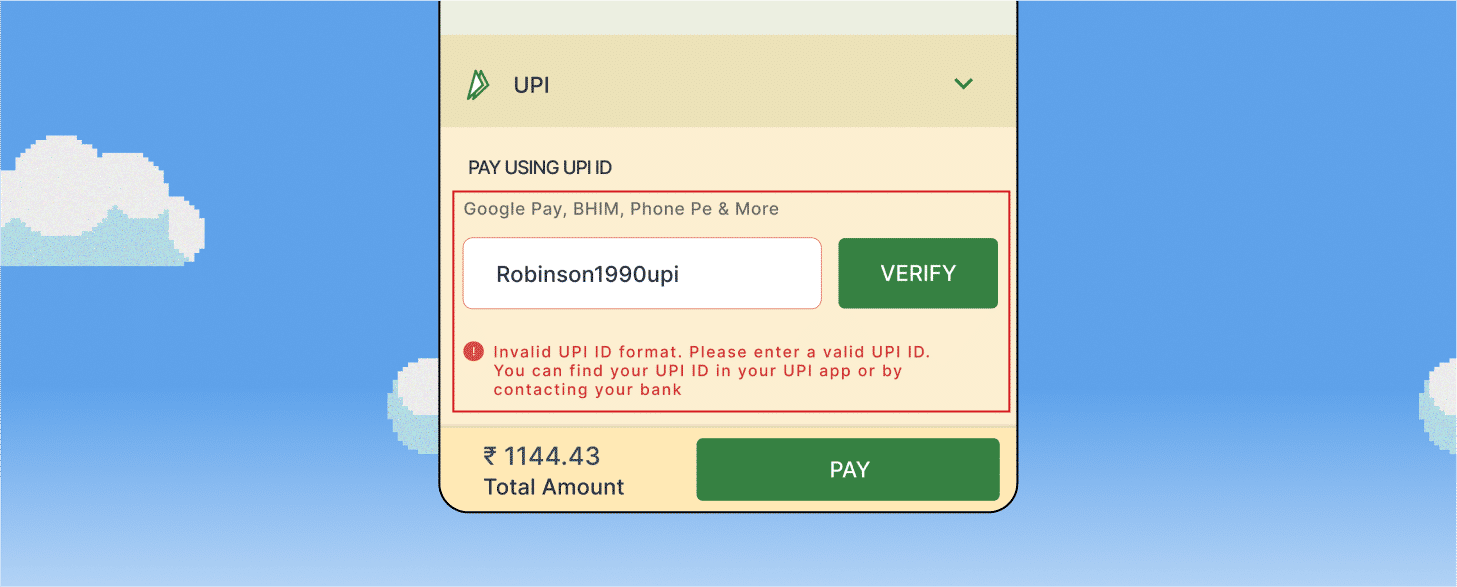Focus the UPI ID input field
Viewport: 1457px width, 587px height.
point(642,273)
